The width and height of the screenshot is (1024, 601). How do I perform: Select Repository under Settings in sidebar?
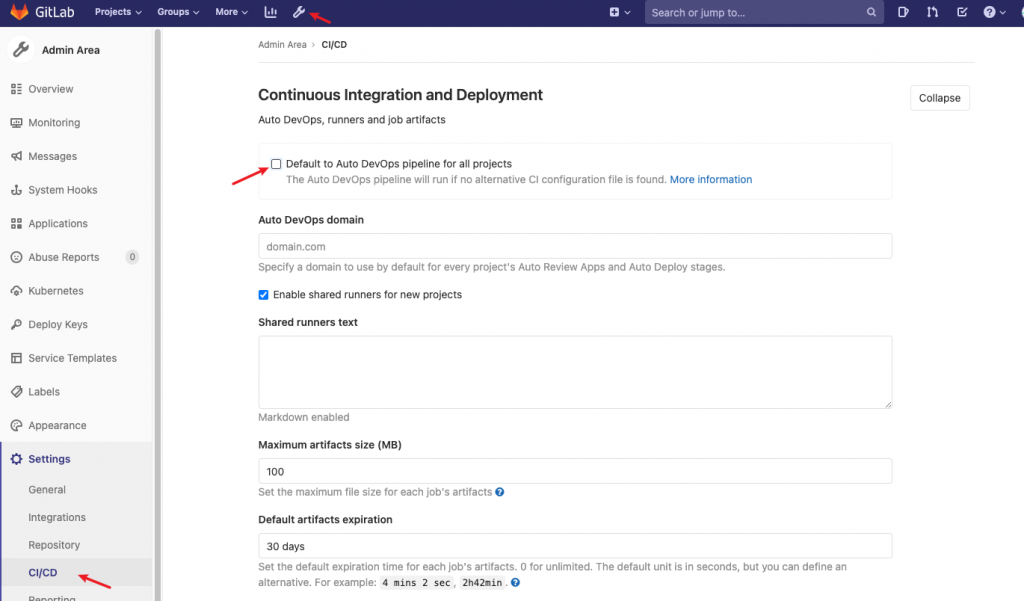point(54,545)
